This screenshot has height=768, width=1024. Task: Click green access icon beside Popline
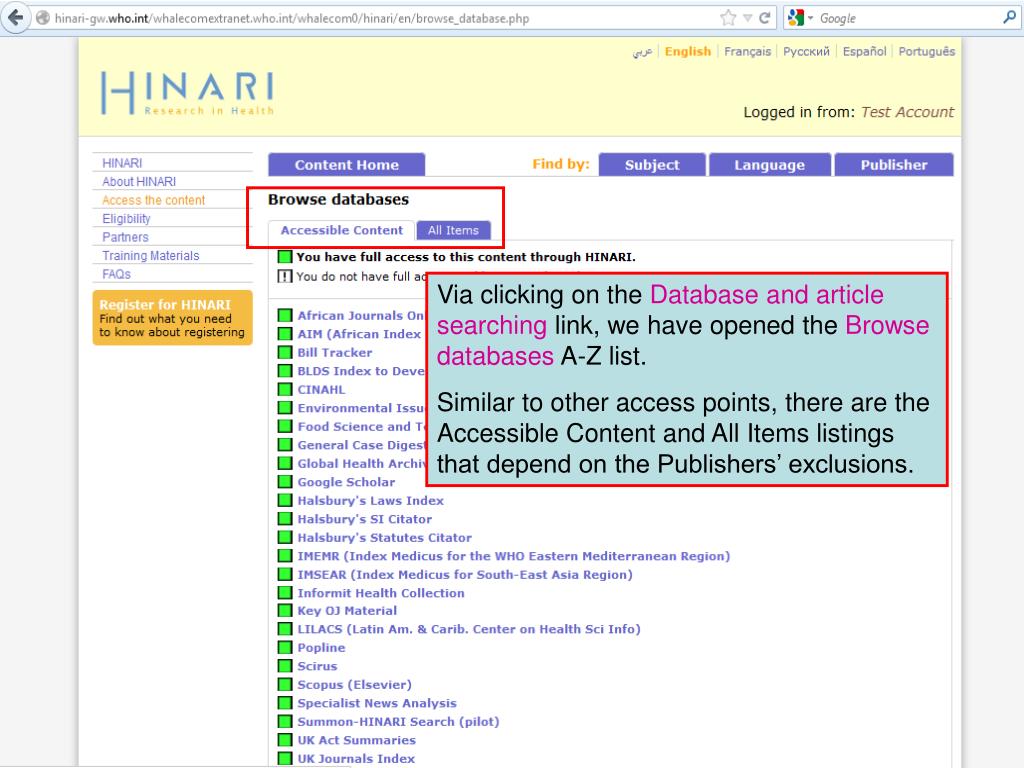click(x=285, y=648)
